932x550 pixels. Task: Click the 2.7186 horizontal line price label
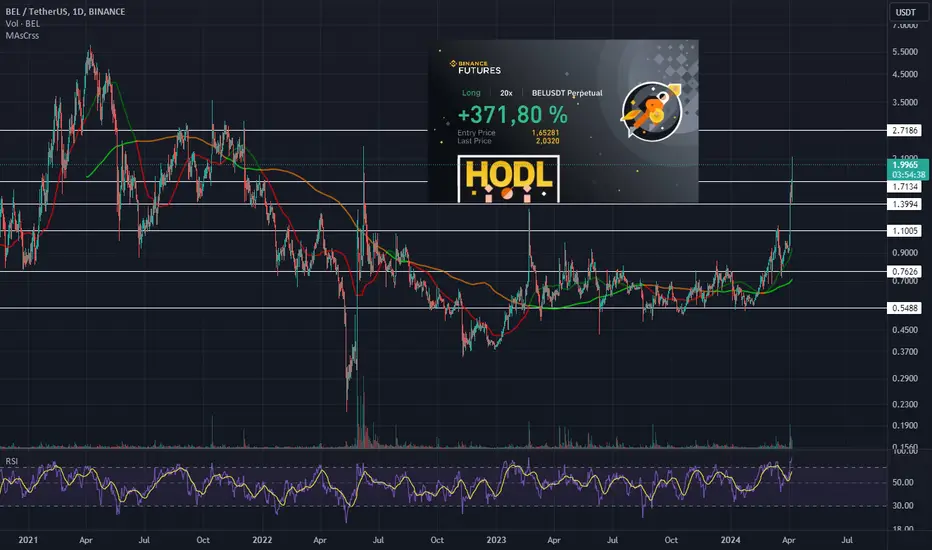pyautogui.click(x=904, y=130)
